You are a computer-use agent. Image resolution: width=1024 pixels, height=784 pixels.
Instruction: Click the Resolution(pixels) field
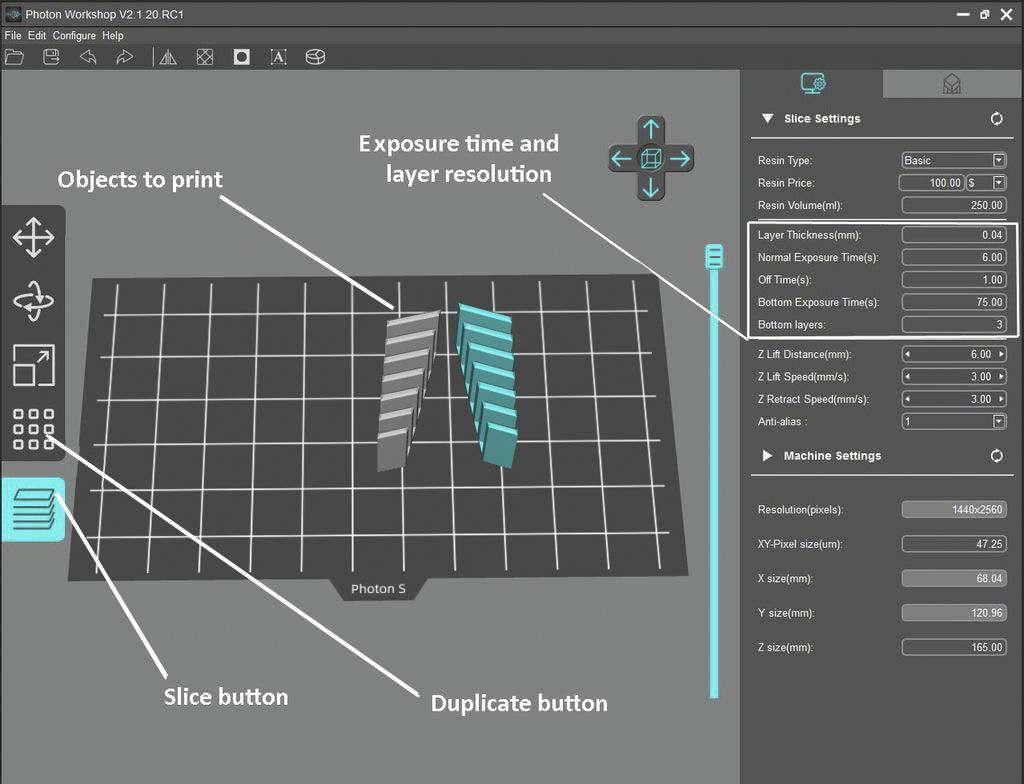pyautogui.click(x=954, y=510)
